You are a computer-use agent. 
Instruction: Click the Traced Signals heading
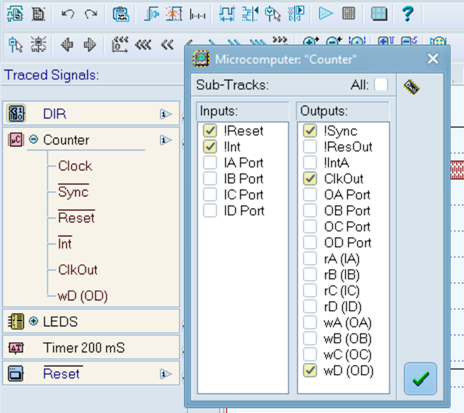pos(51,75)
